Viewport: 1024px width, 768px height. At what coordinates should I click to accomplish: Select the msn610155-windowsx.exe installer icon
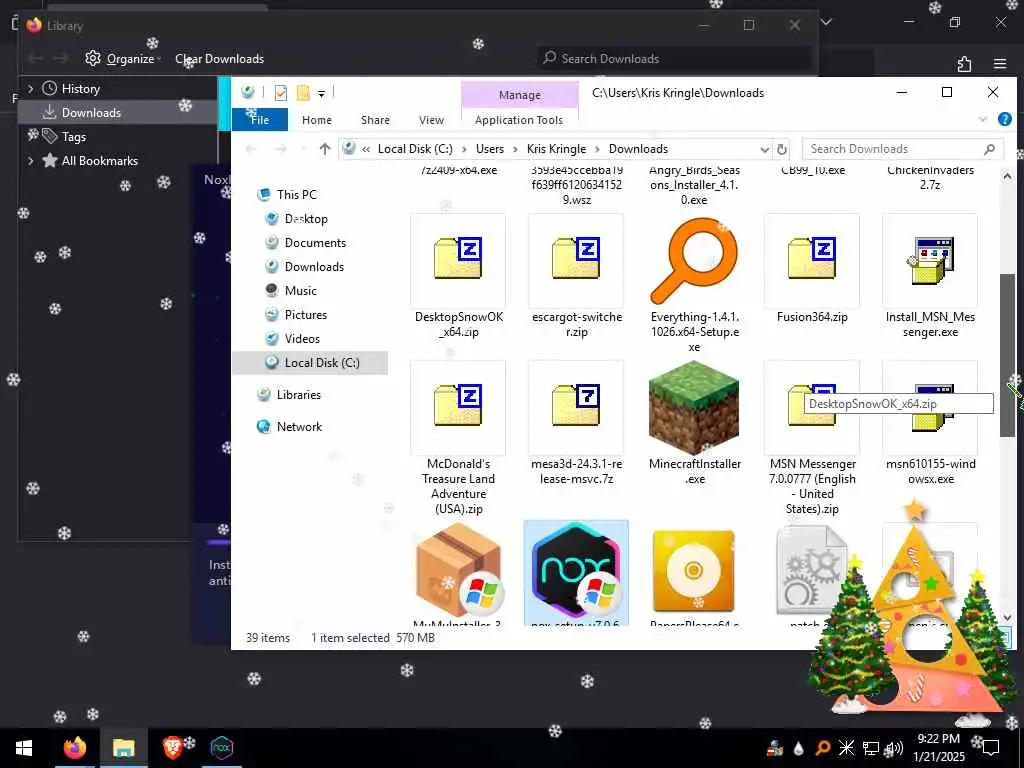point(930,406)
